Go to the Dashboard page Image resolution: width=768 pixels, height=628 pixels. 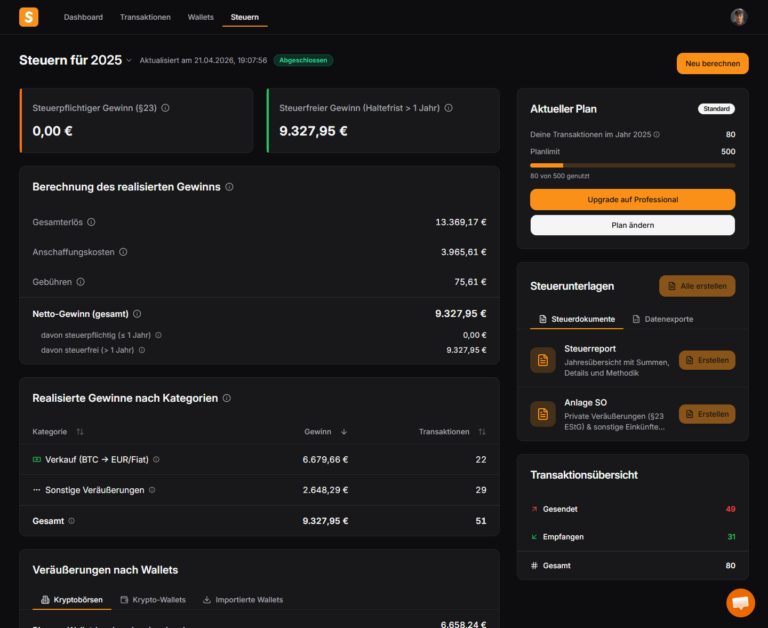(83, 17)
